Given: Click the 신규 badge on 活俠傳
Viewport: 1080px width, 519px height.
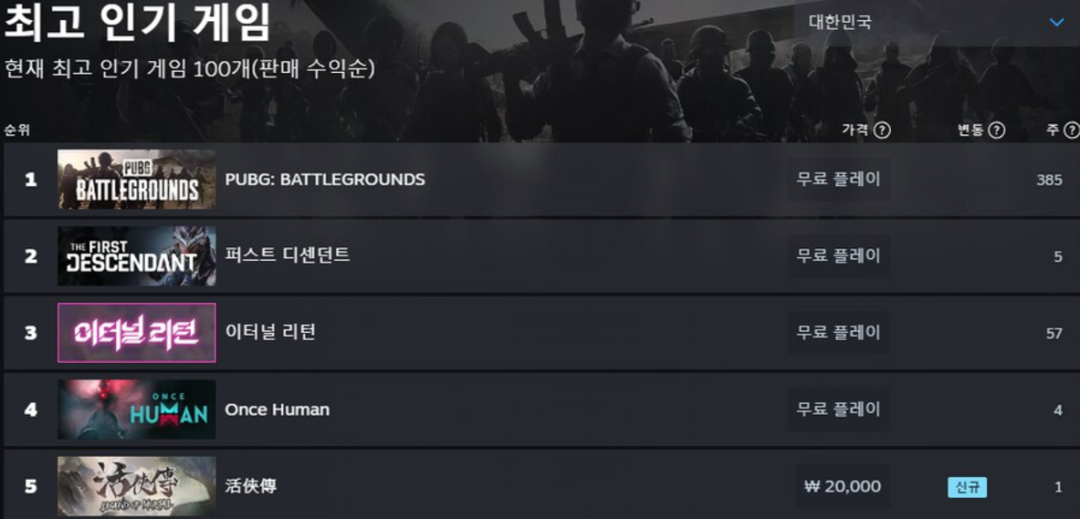Looking at the screenshot, I should (x=967, y=488).
